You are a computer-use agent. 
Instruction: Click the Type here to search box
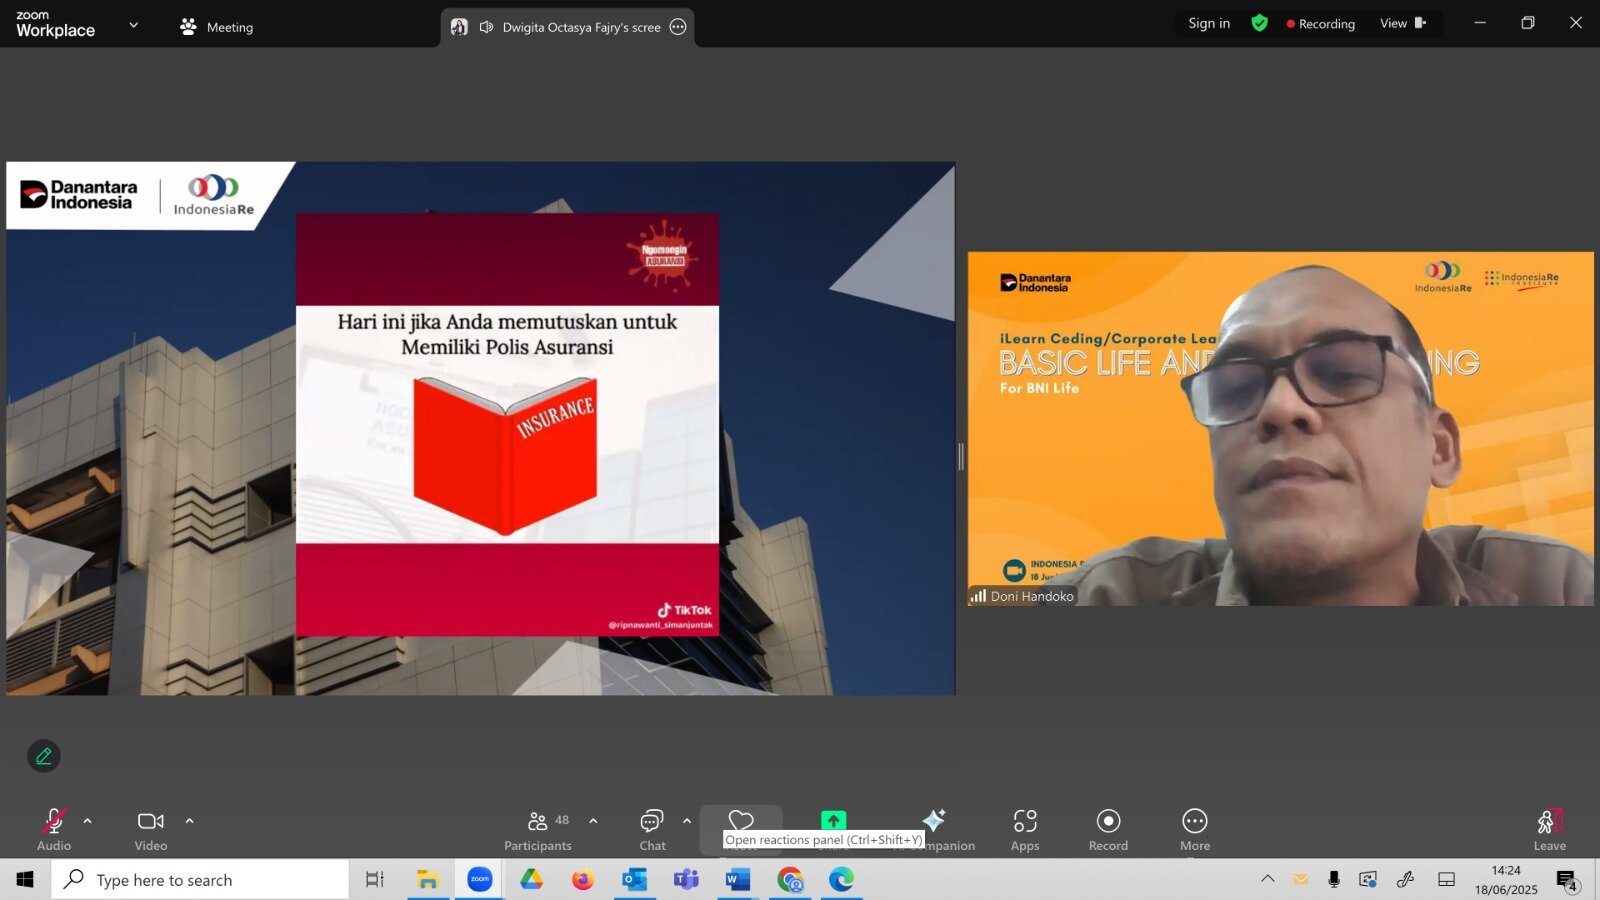tap(200, 880)
